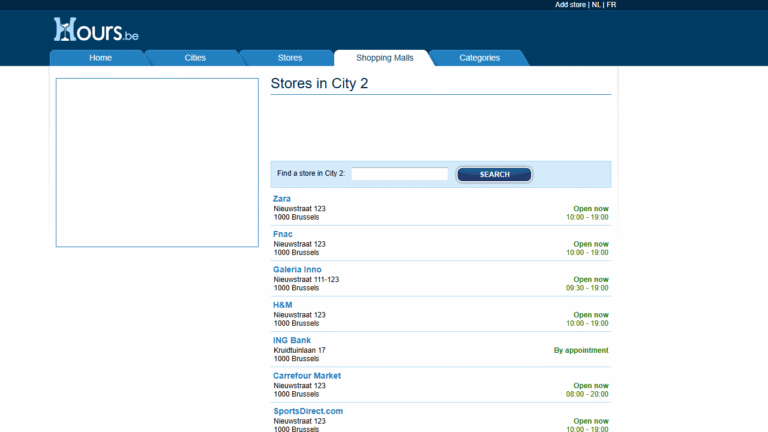Screen dimensions: 768x432
Task: Open the Carrefour Market store page
Action: 307,376
